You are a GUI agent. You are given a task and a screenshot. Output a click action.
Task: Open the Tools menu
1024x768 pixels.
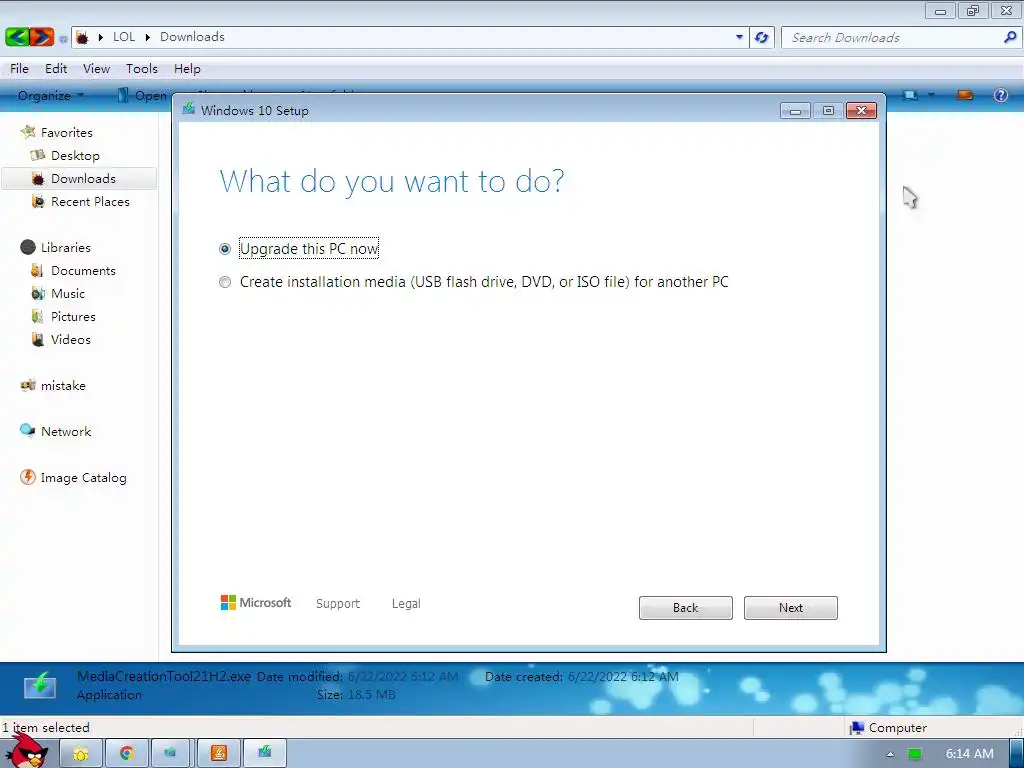click(142, 69)
